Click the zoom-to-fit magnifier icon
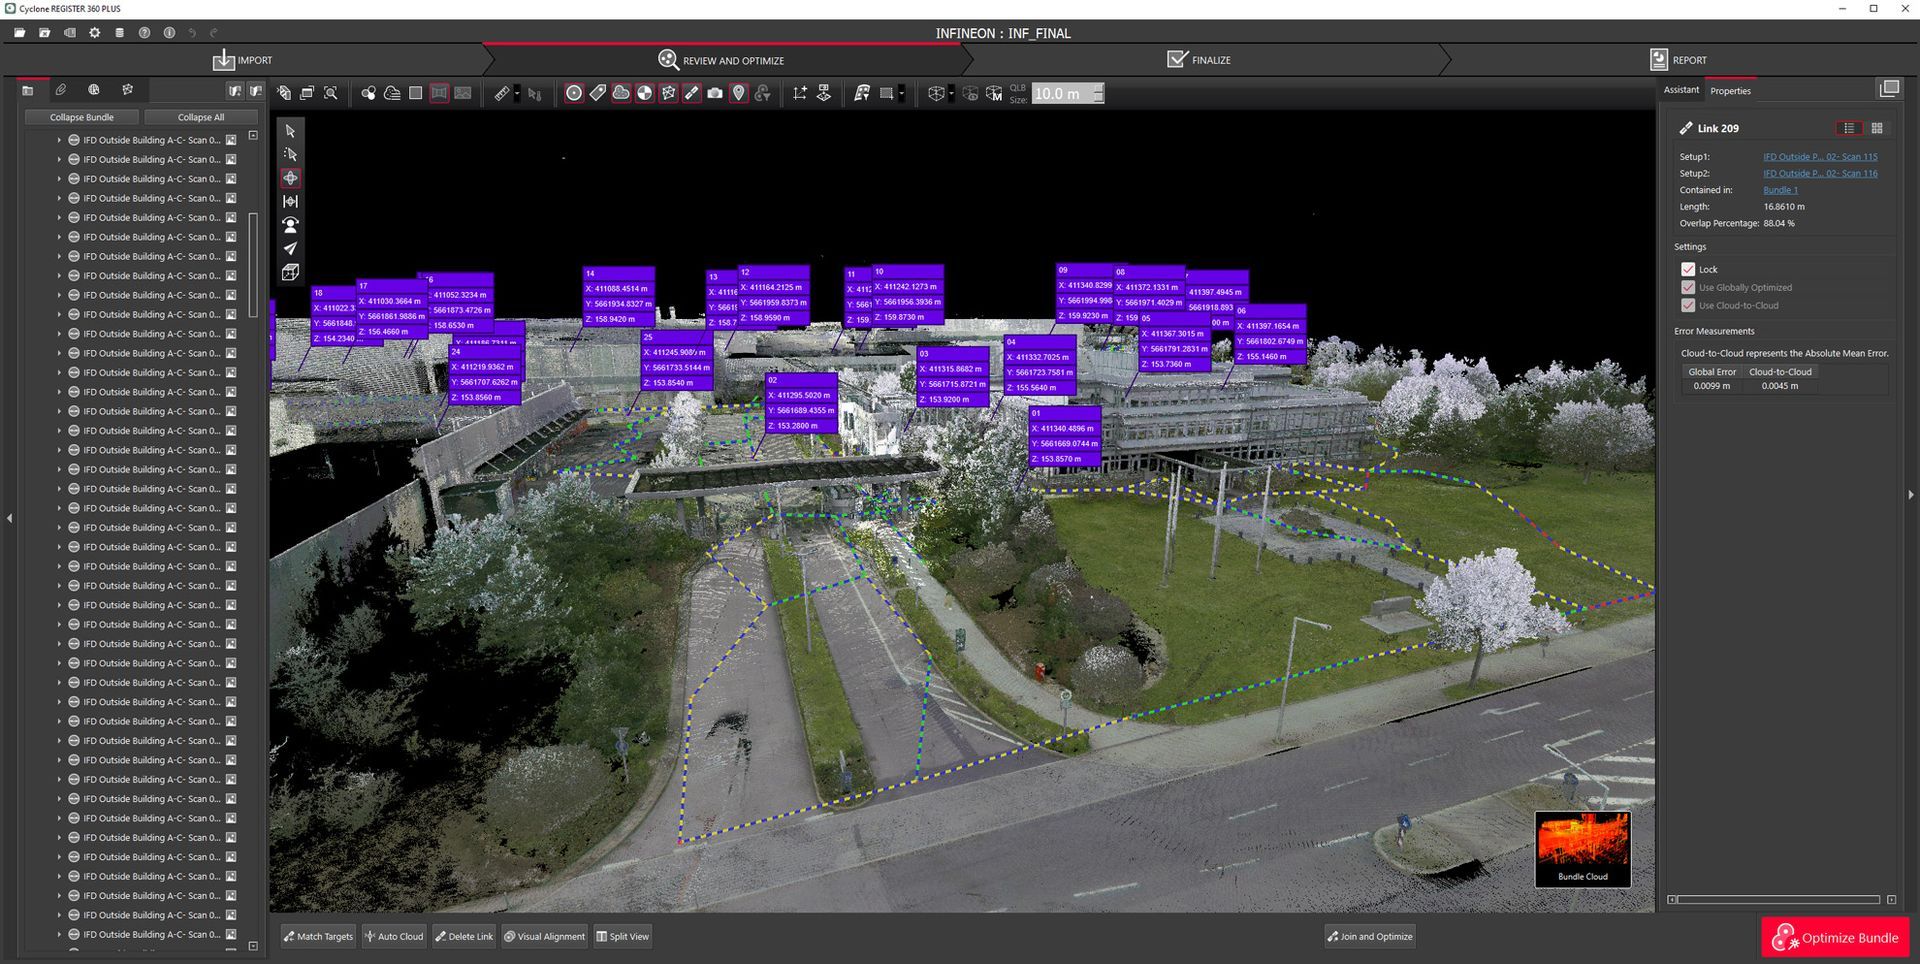This screenshot has width=1920, height=964. 331,93
